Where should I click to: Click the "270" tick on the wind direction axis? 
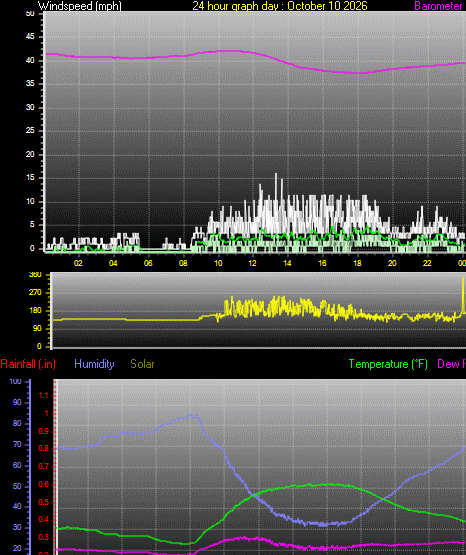[x=35, y=292]
